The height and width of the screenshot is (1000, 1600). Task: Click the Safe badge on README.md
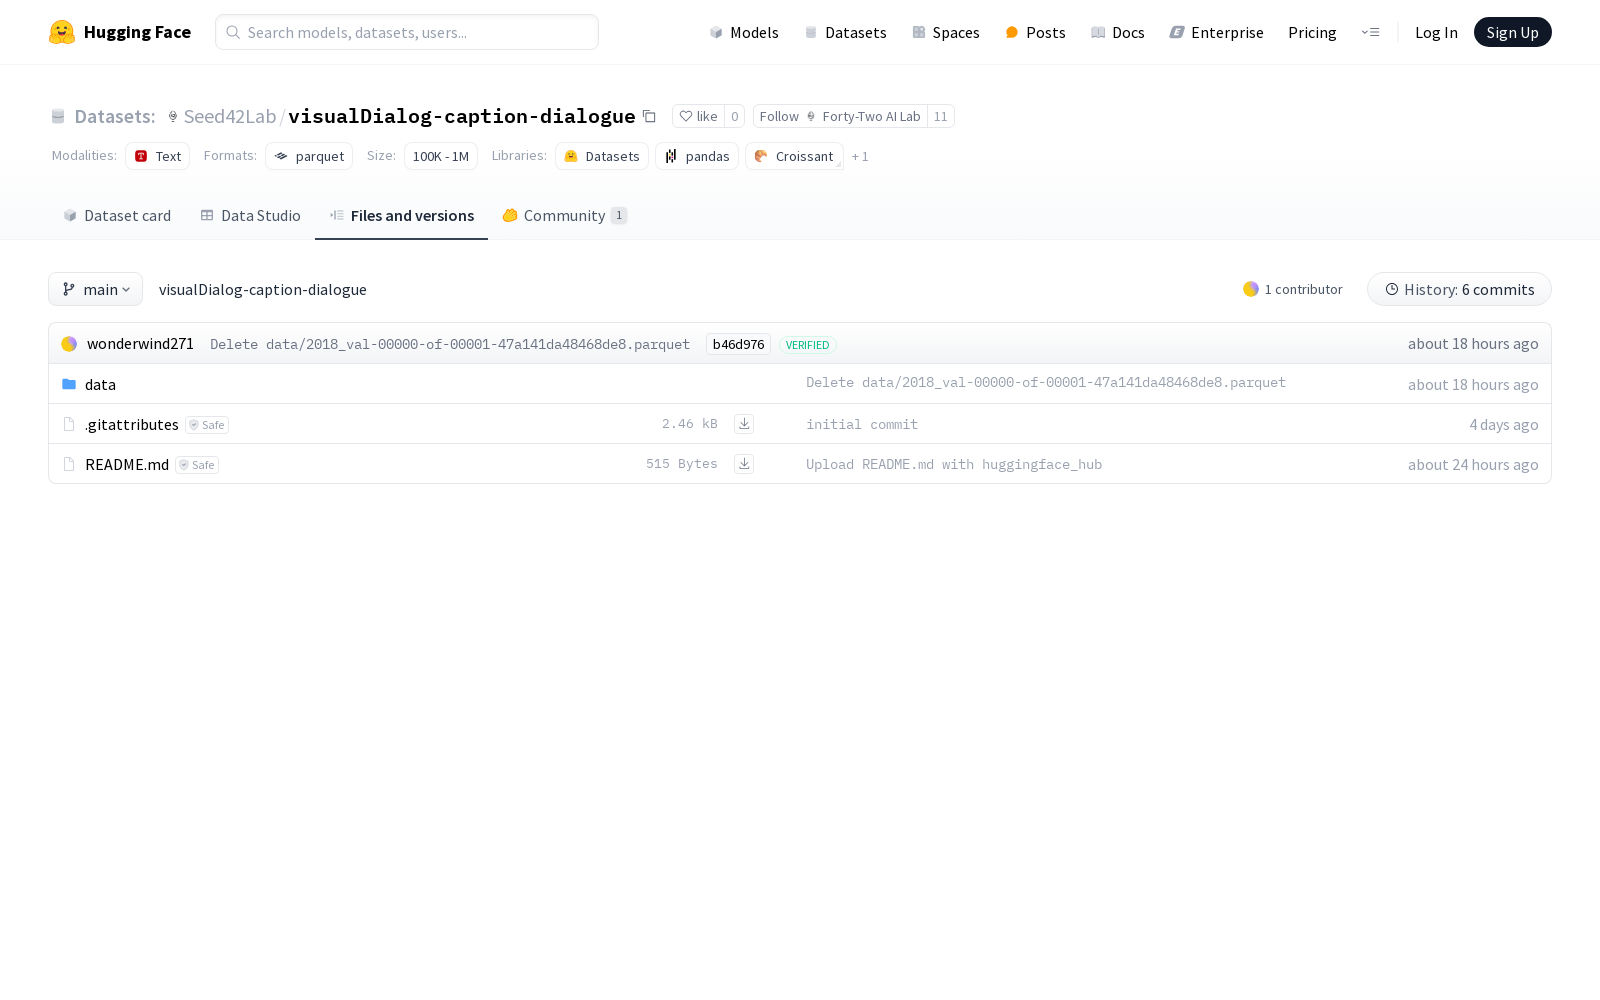[x=197, y=464]
